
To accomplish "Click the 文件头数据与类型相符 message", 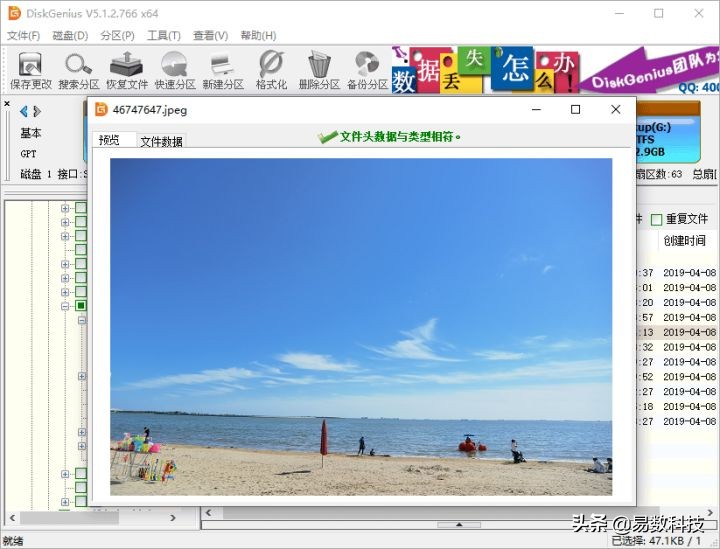I will click(x=400, y=137).
